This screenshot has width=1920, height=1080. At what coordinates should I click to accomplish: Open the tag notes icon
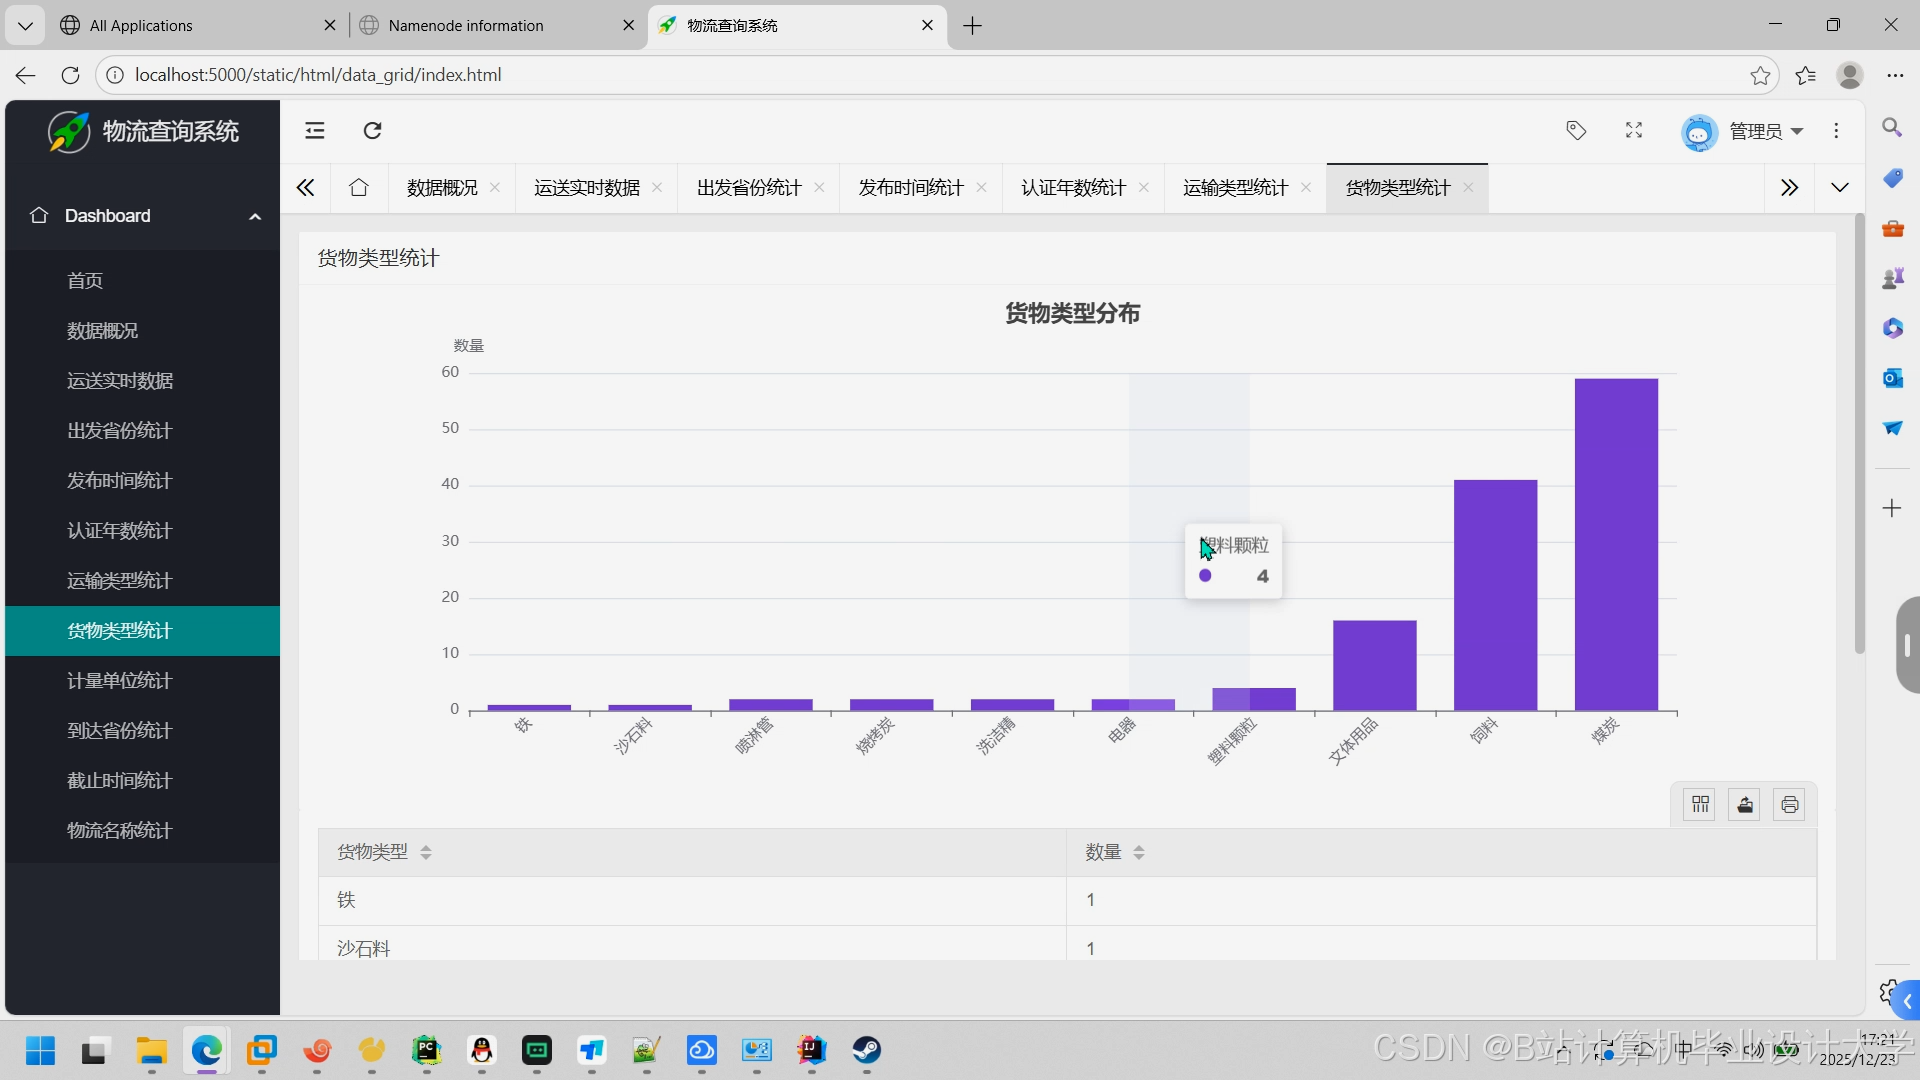click(1576, 131)
